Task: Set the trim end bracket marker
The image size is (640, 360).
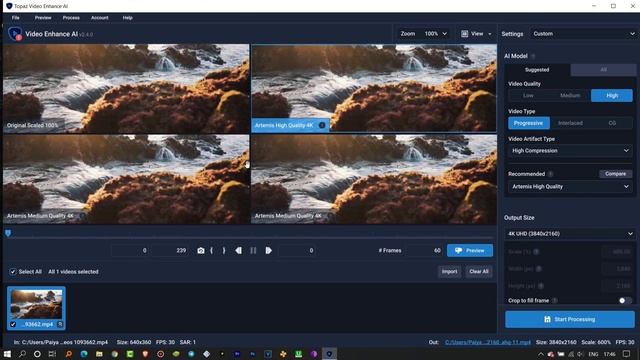Action: [224, 251]
